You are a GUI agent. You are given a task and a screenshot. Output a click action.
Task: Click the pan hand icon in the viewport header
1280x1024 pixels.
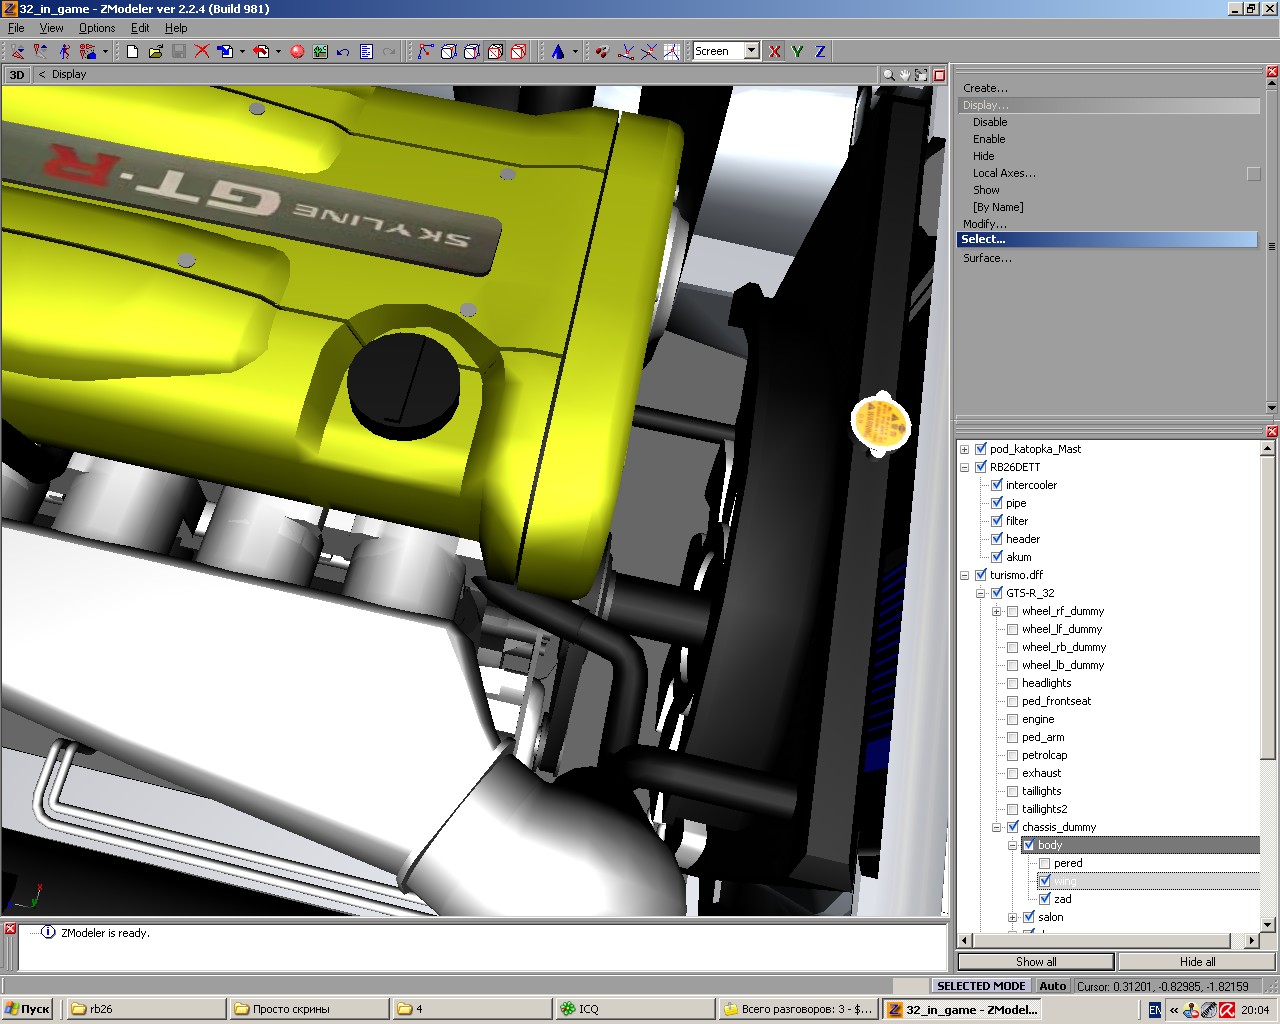[905, 74]
